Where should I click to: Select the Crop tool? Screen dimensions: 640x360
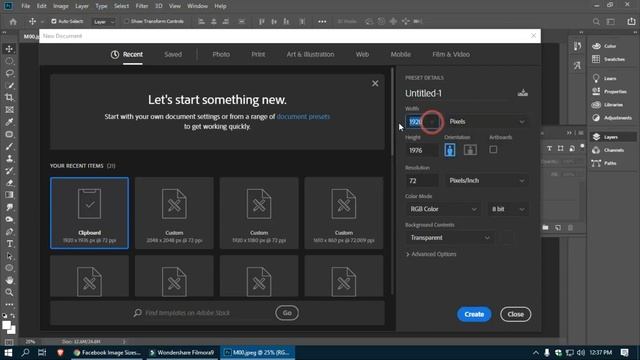click(9, 98)
